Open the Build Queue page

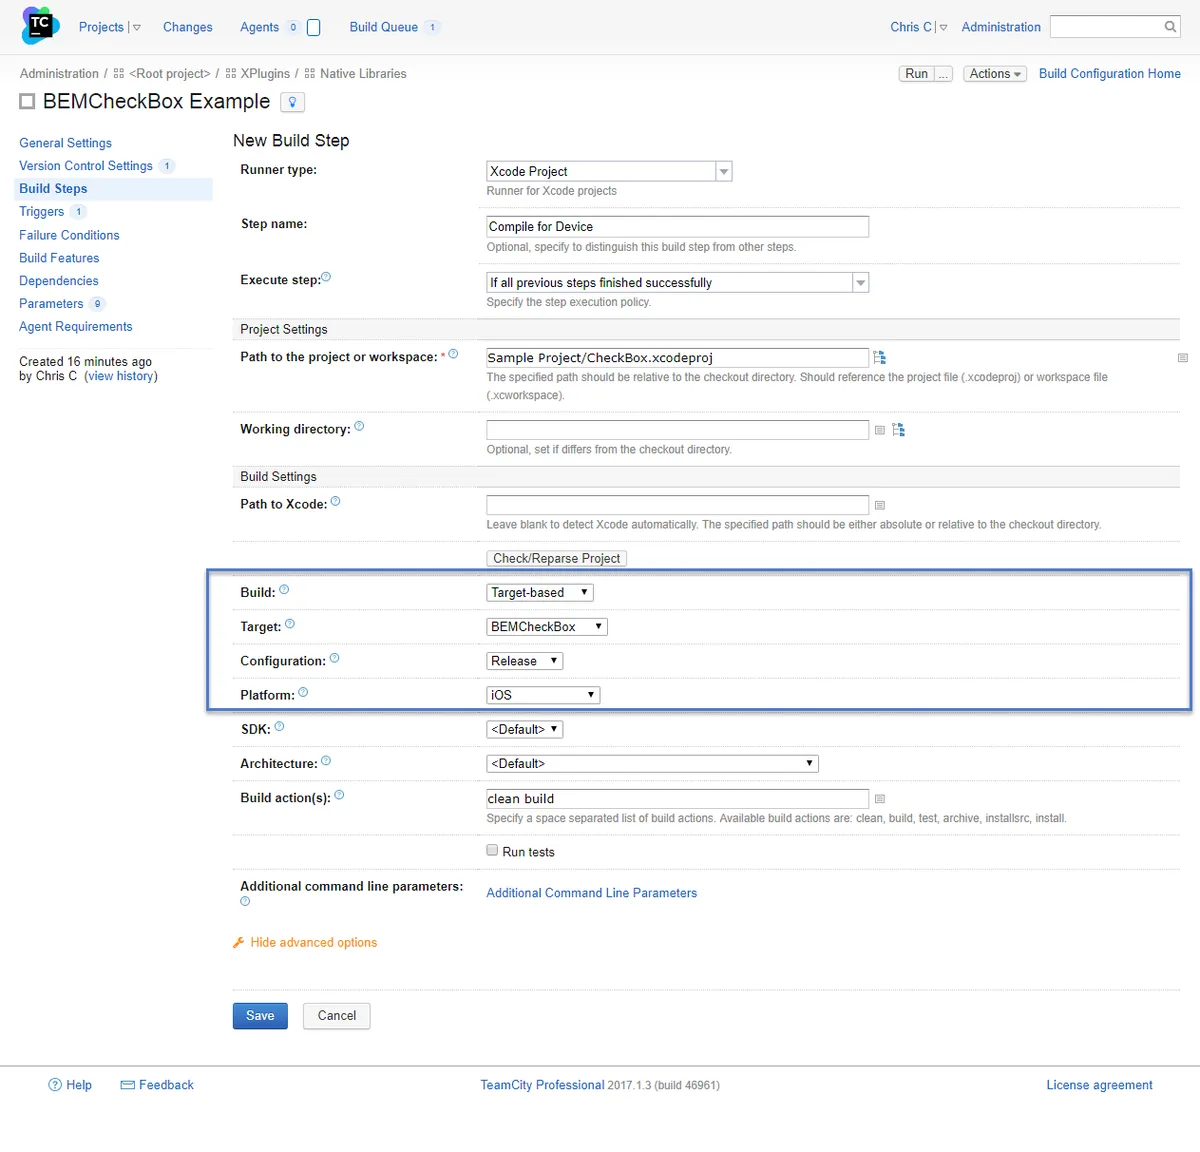(x=384, y=27)
